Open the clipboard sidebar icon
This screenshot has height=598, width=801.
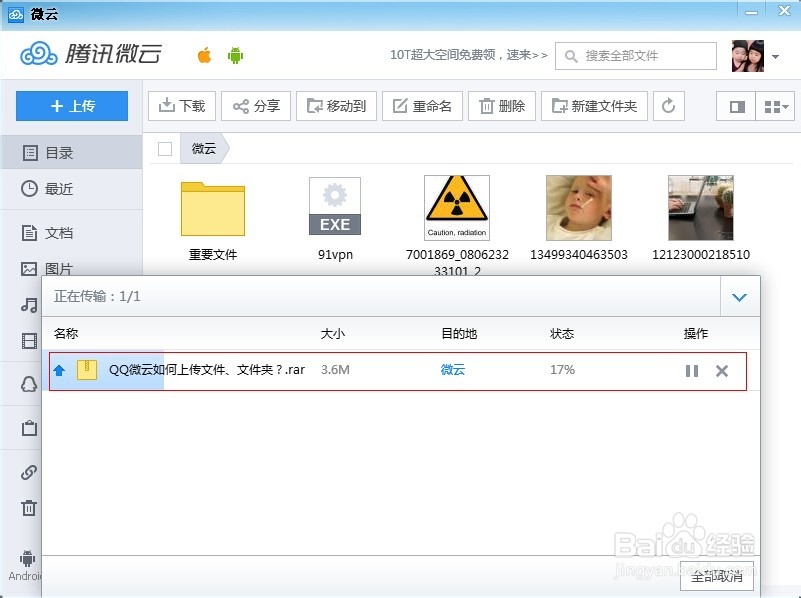tap(29, 428)
